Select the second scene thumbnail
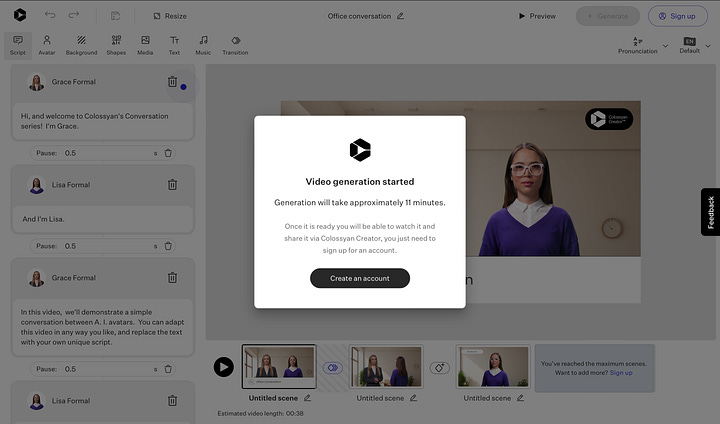 [386, 367]
